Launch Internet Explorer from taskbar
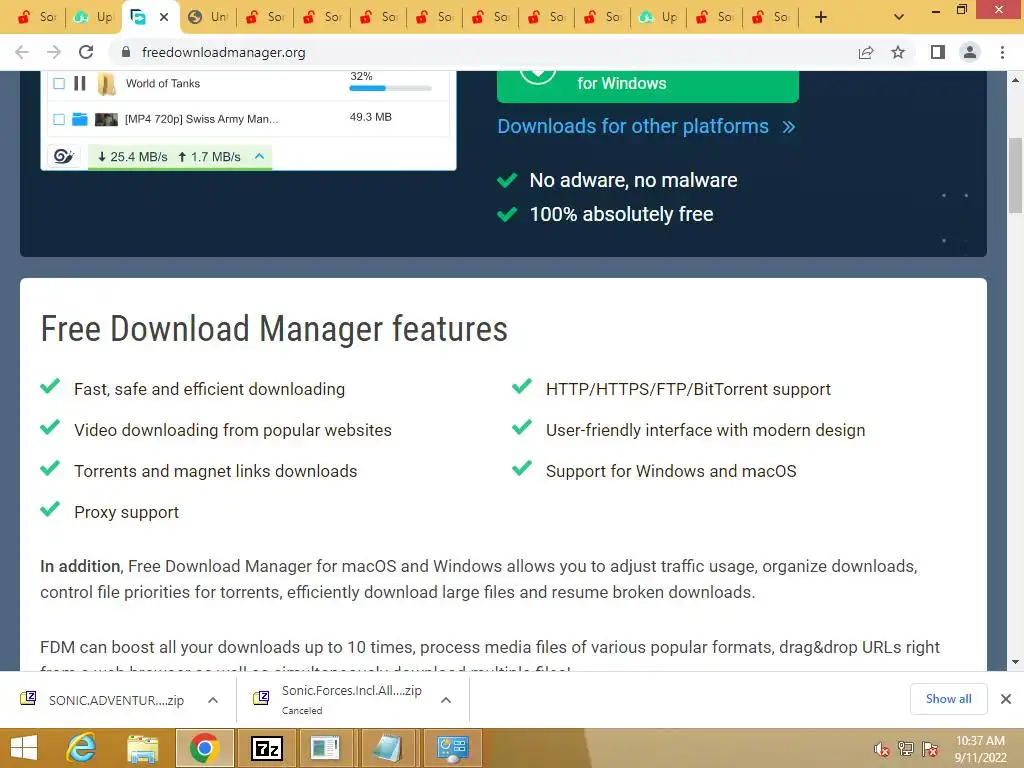The width and height of the screenshot is (1024, 768). click(x=81, y=748)
